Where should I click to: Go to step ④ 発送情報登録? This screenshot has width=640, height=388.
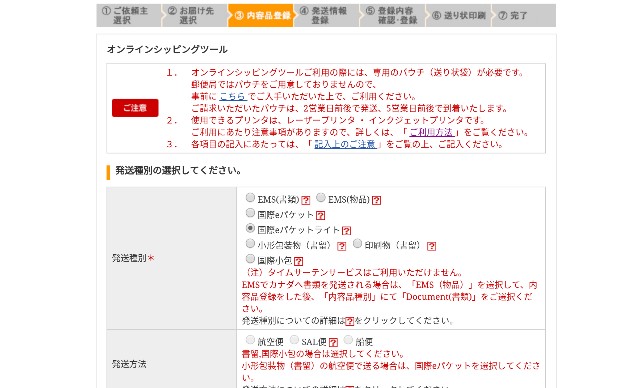click(327, 16)
